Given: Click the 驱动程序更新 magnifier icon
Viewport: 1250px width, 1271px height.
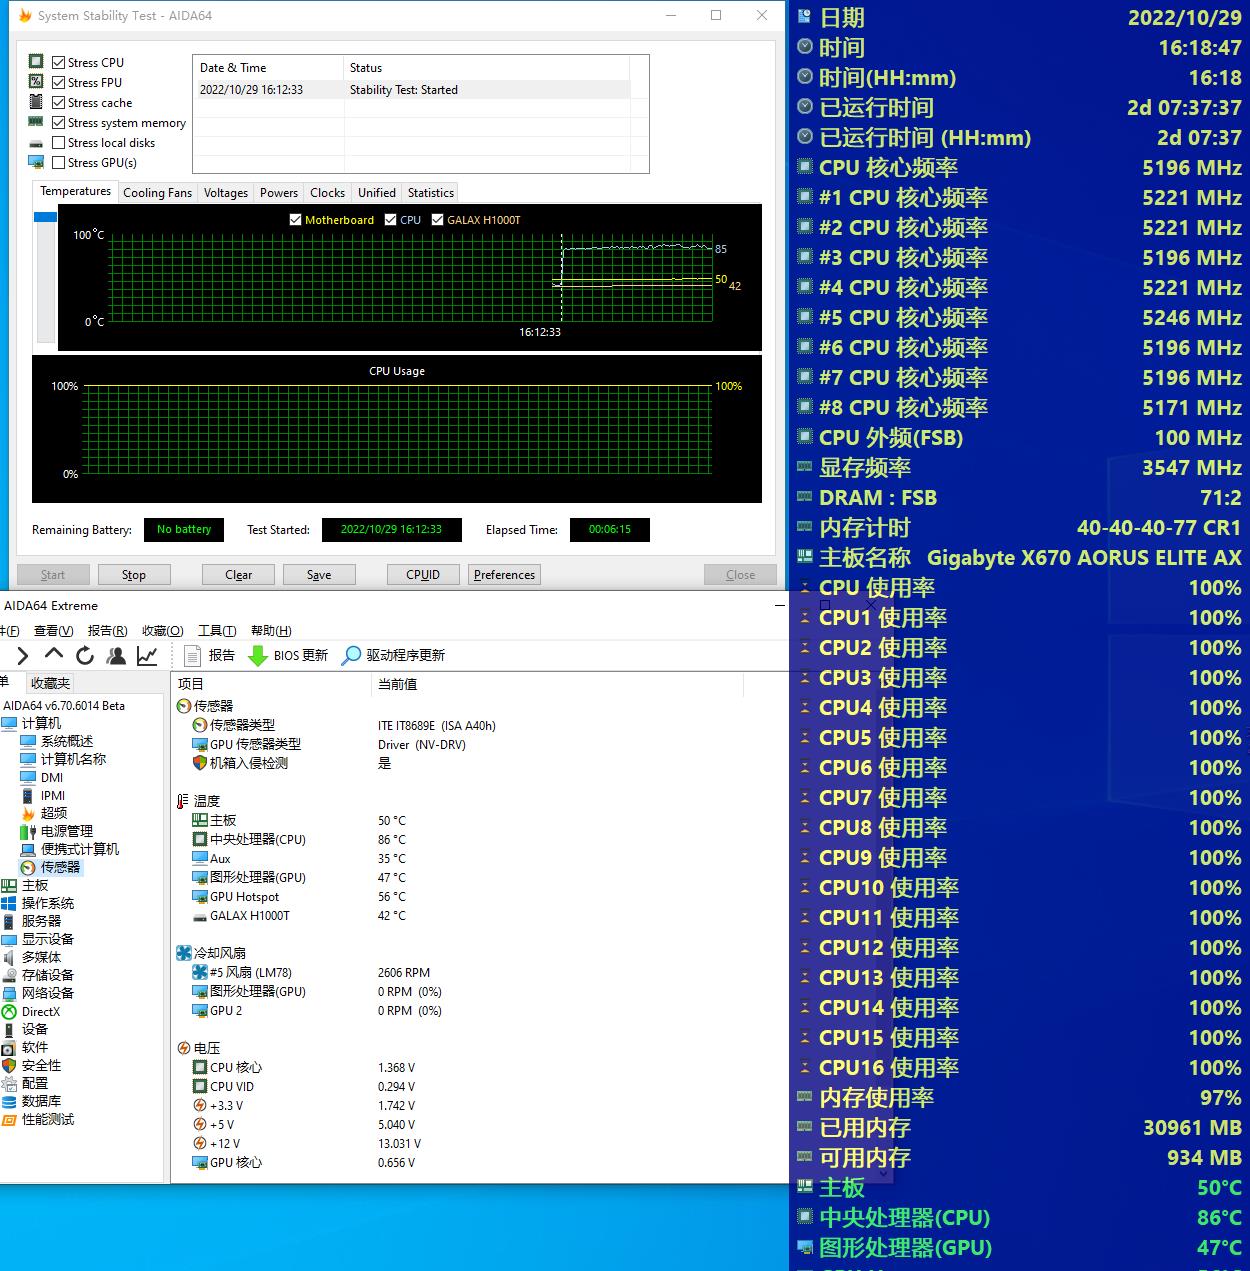Looking at the screenshot, I should [351, 655].
